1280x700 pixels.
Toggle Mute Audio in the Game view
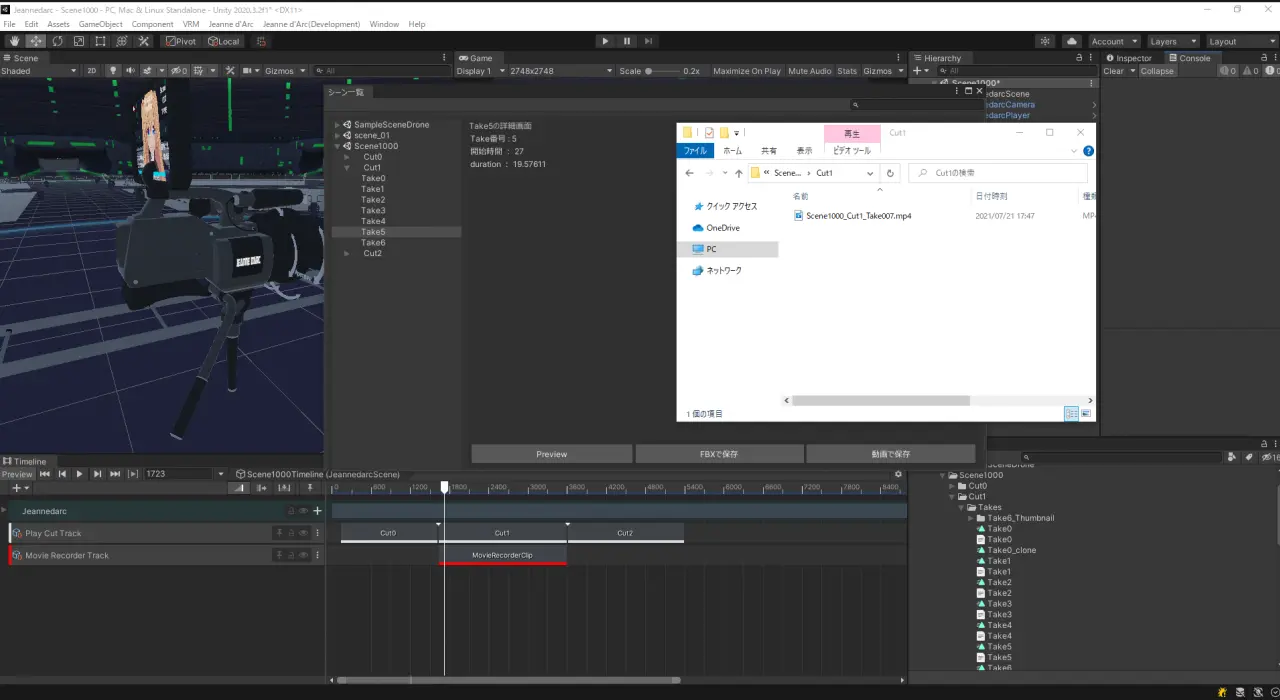coord(809,71)
